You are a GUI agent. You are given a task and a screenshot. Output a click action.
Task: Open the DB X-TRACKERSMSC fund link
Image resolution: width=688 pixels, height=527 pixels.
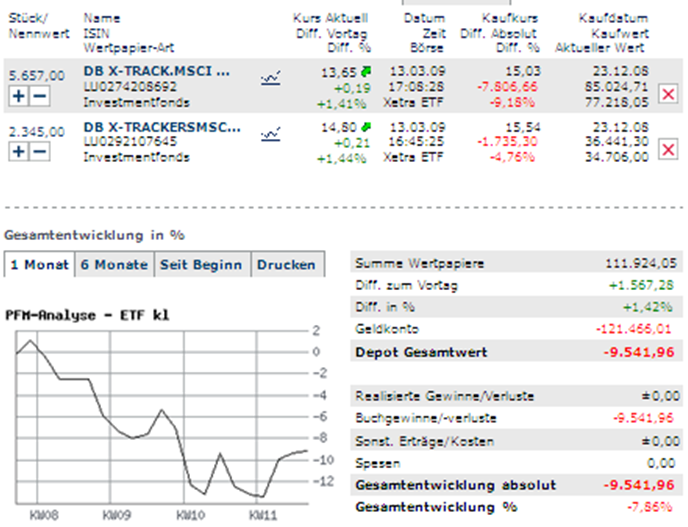(x=162, y=128)
